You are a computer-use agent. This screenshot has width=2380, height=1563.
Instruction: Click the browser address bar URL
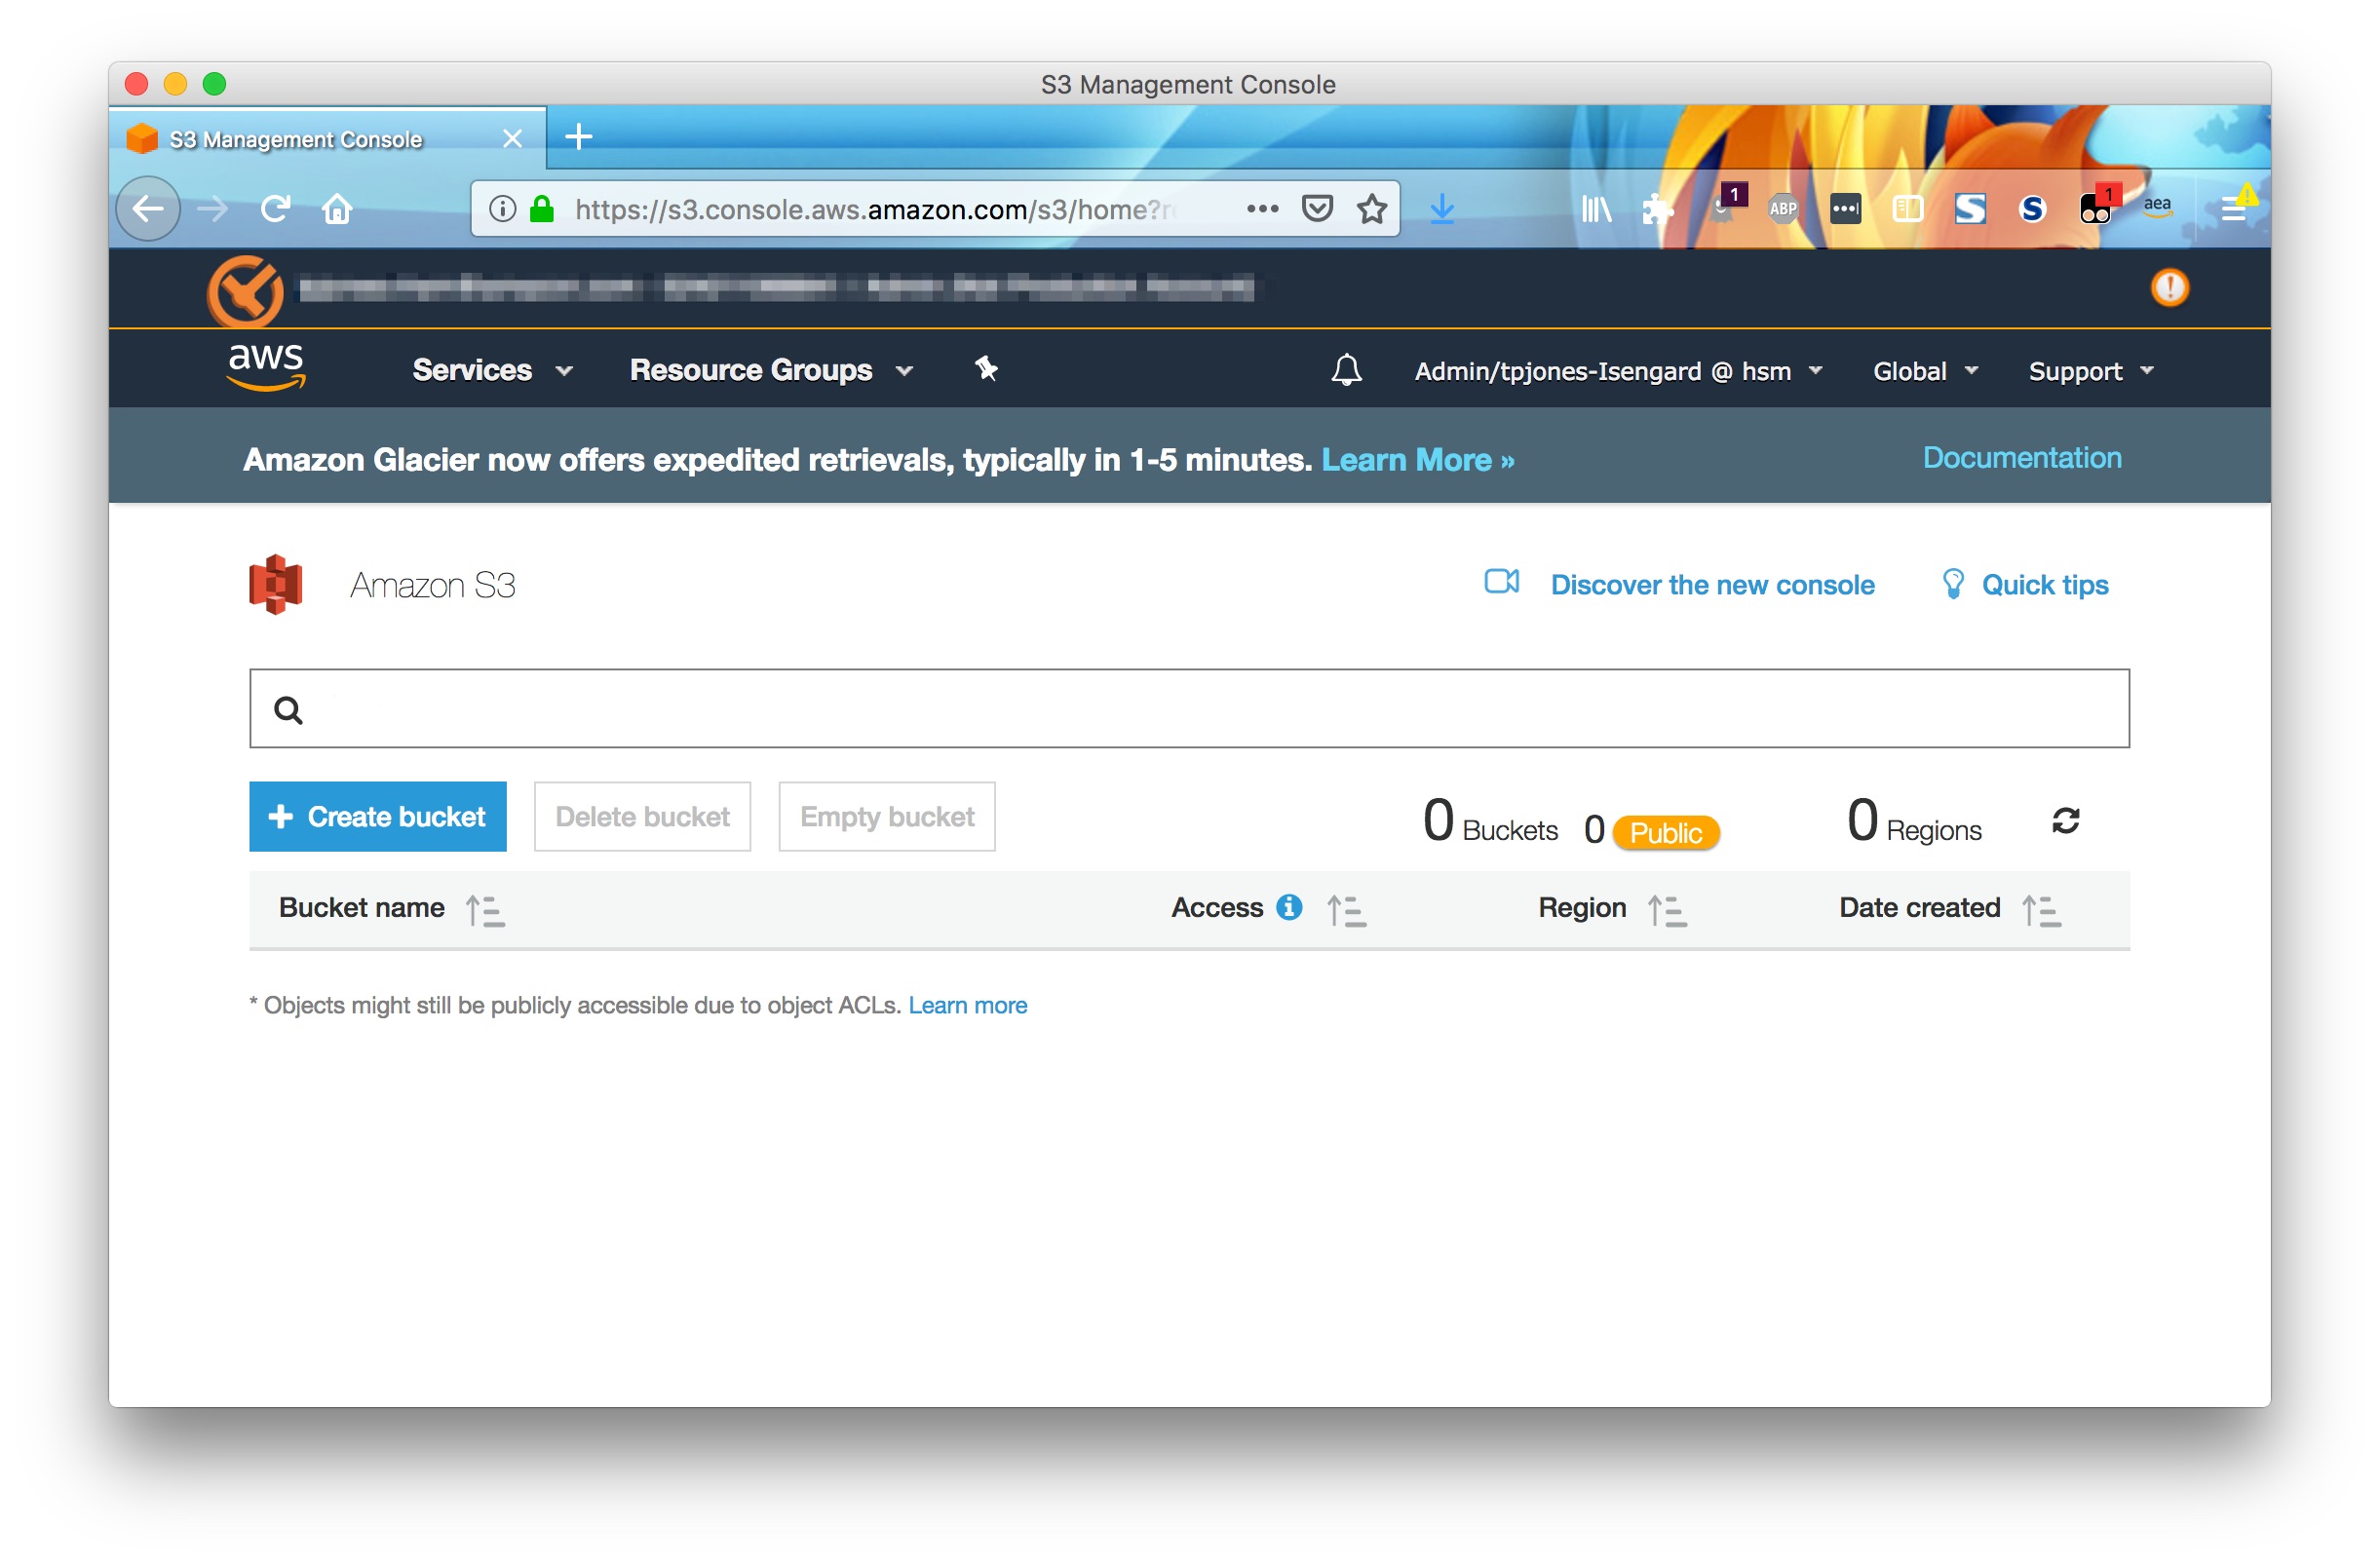point(875,209)
